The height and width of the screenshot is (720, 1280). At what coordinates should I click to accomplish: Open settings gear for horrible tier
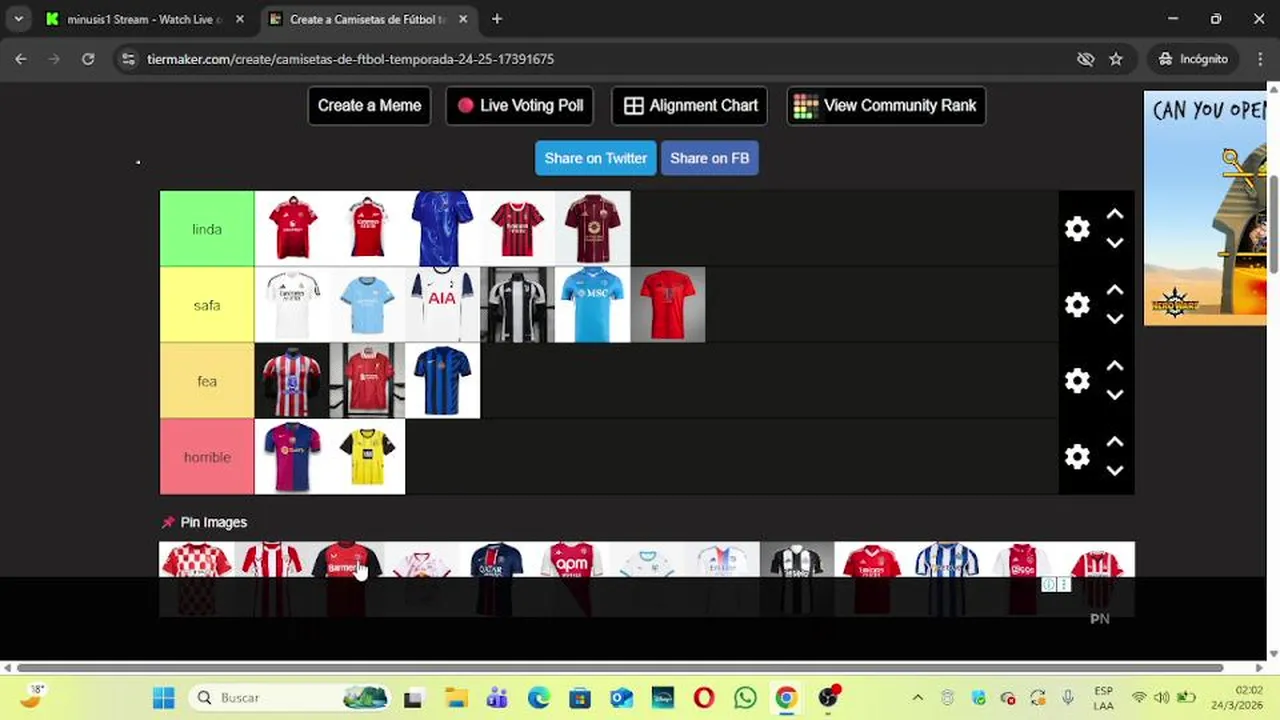1077,457
